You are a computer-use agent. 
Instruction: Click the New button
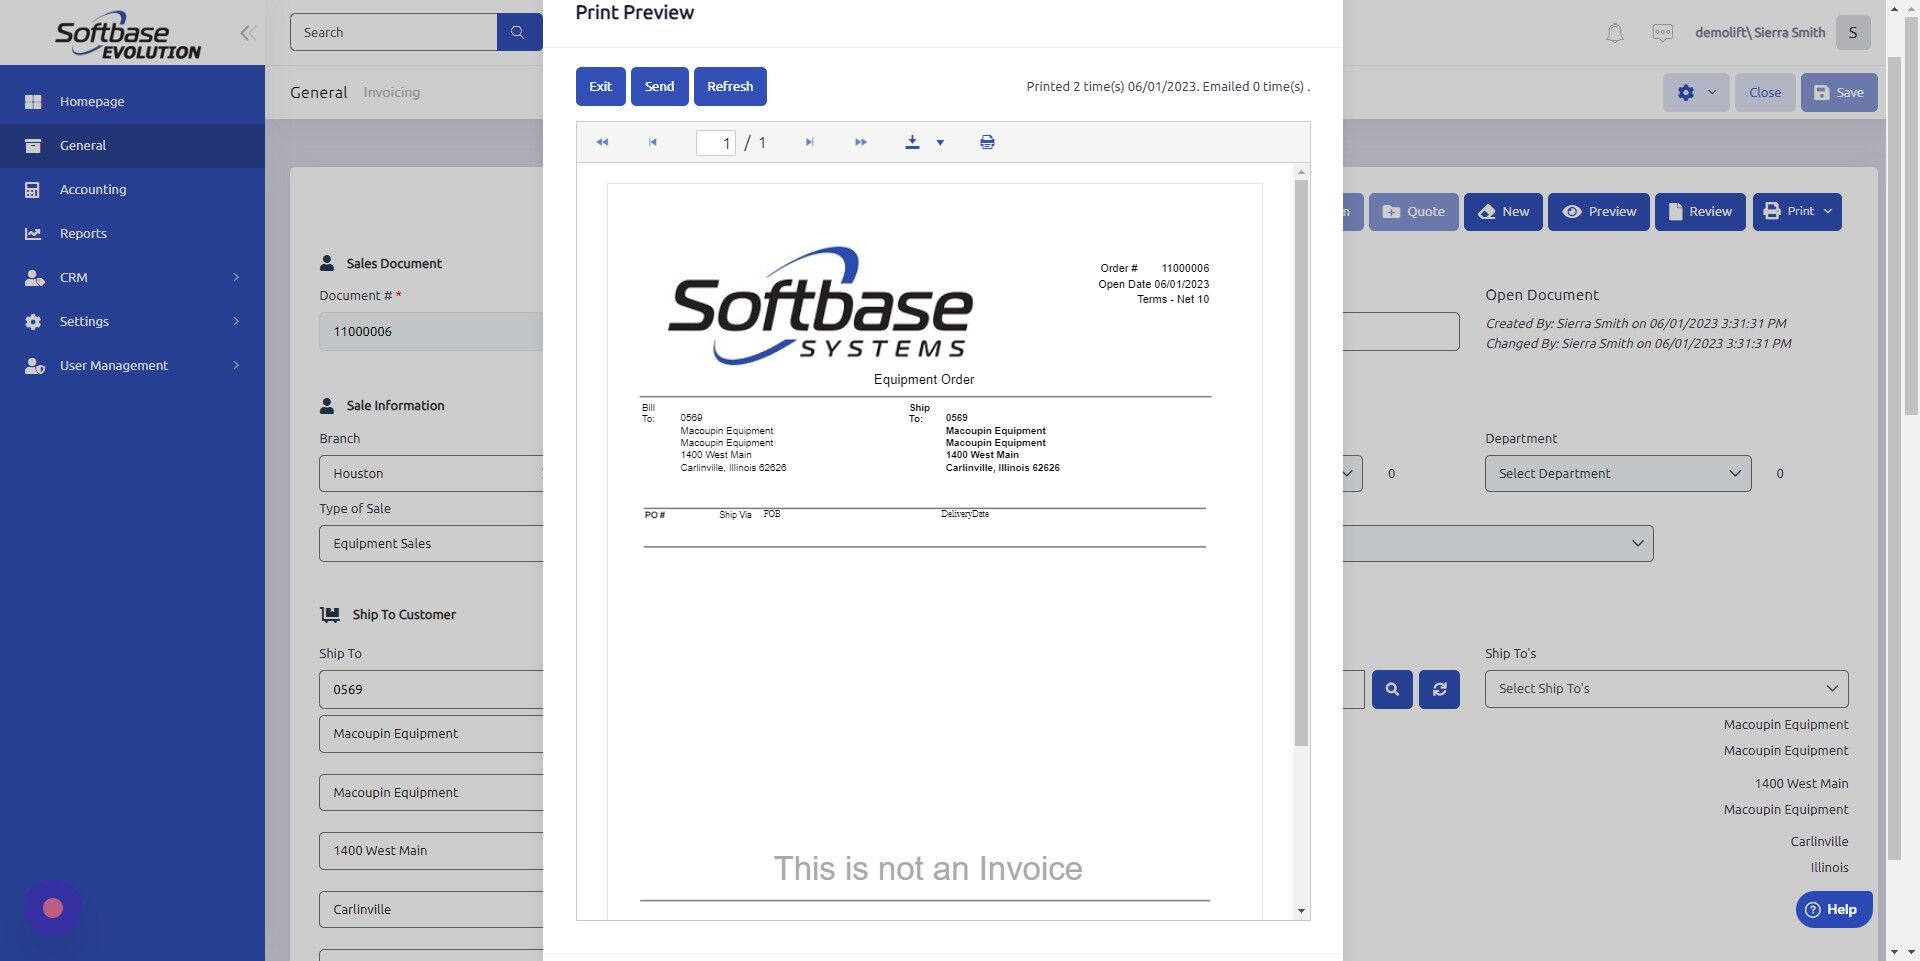click(1503, 211)
